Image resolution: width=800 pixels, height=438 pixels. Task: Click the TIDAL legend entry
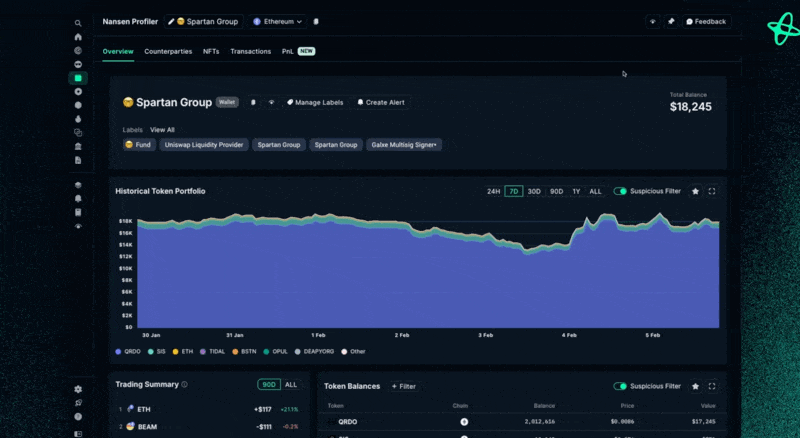(212, 352)
